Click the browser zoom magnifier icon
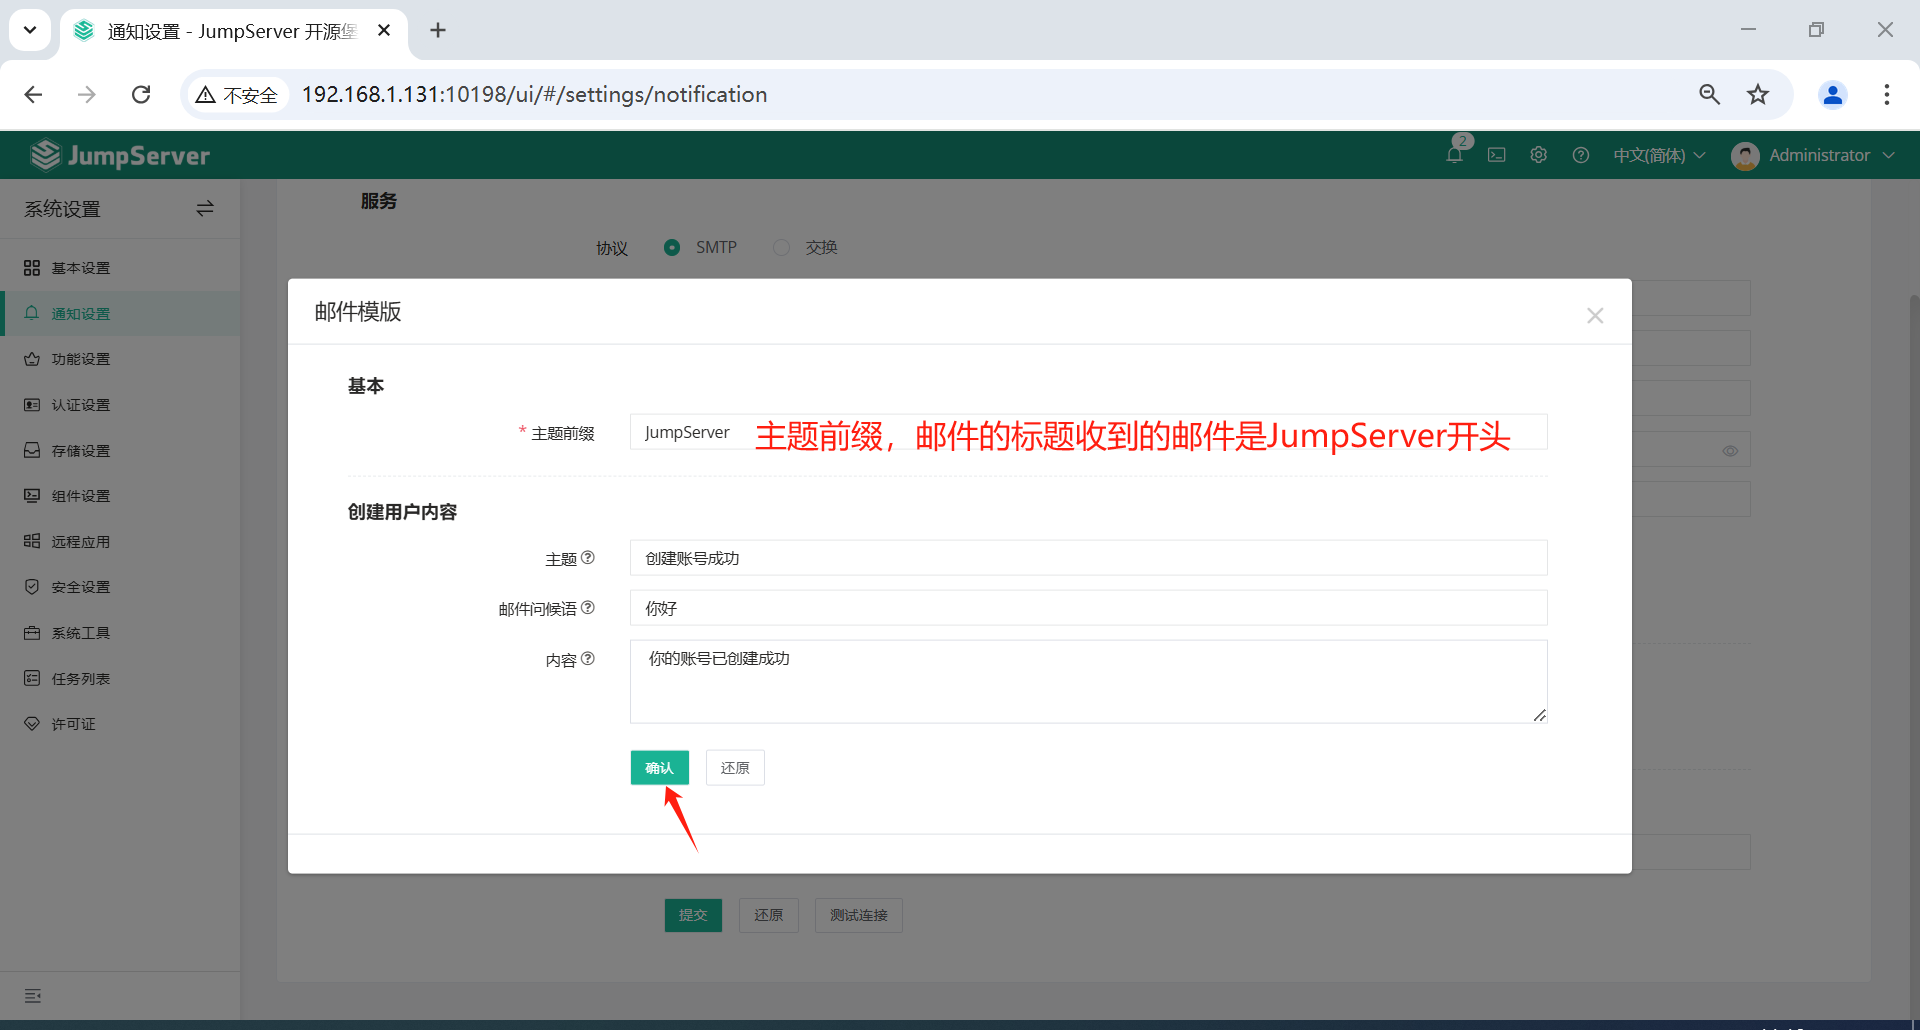The width and height of the screenshot is (1920, 1030). [x=1709, y=94]
